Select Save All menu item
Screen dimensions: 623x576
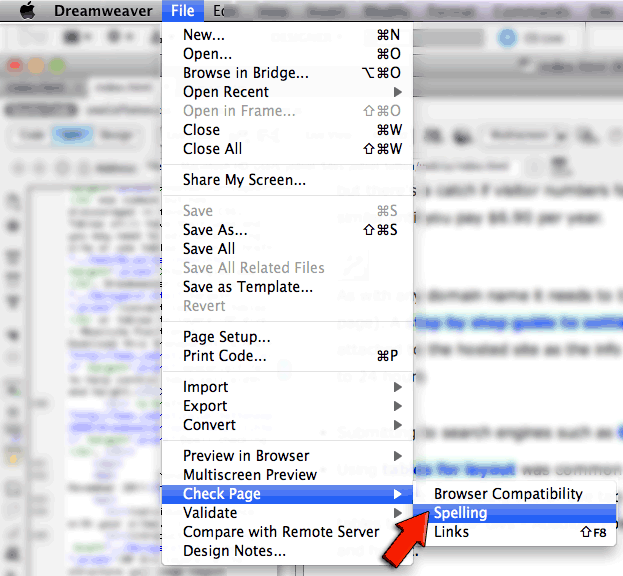point(288,249)
